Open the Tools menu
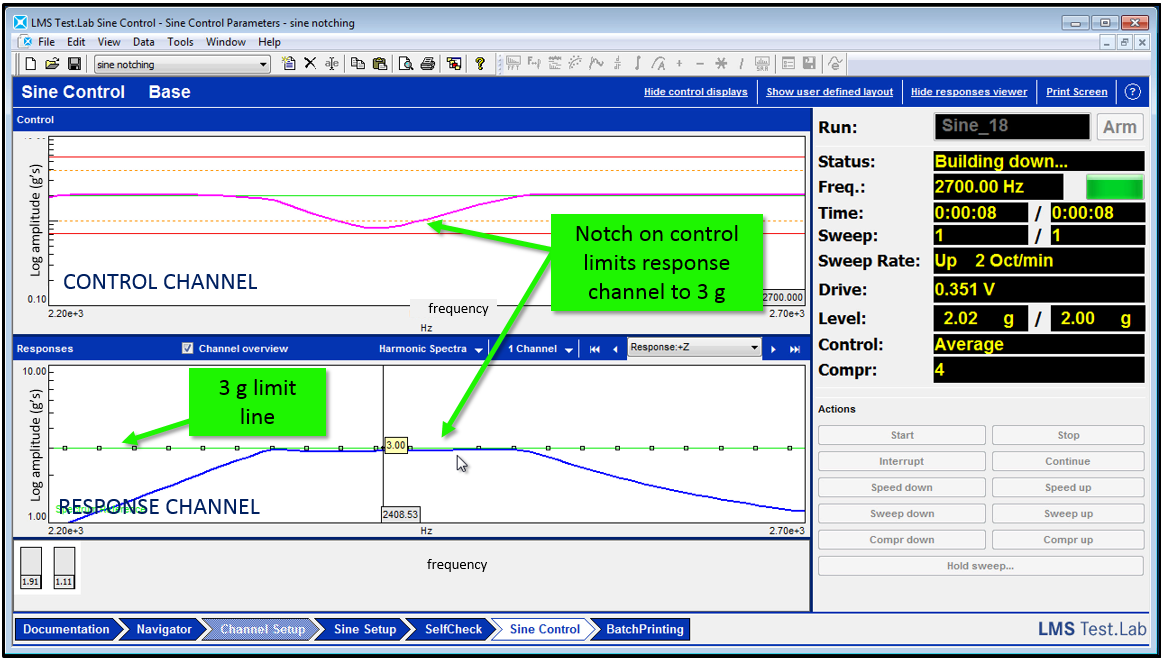 point(180,42)
